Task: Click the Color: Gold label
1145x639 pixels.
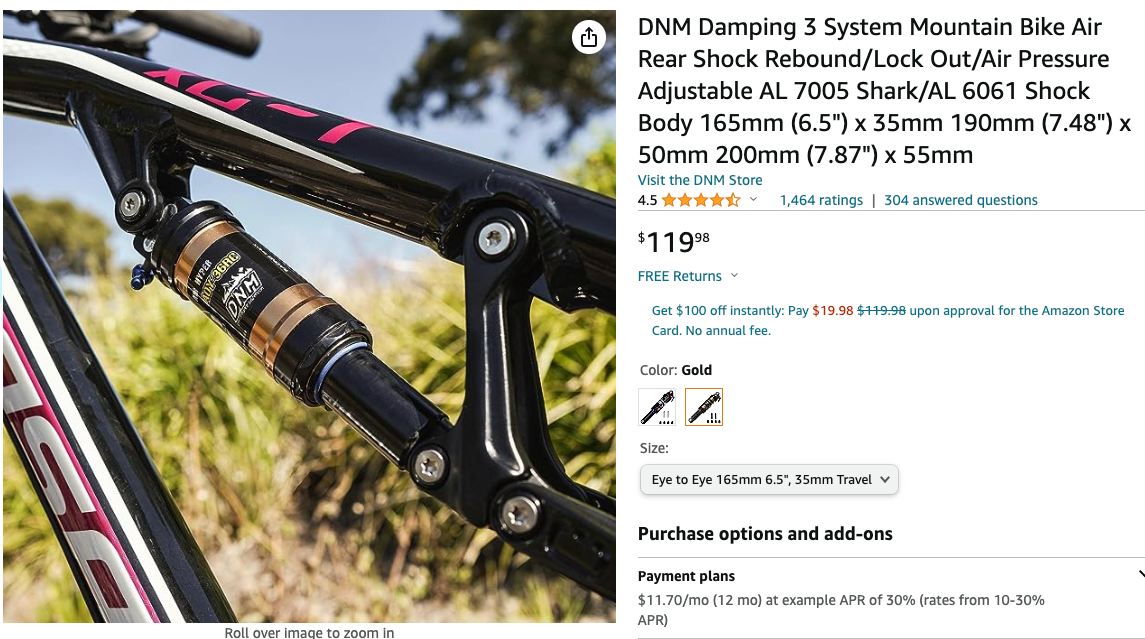Action: pos(674,369)
